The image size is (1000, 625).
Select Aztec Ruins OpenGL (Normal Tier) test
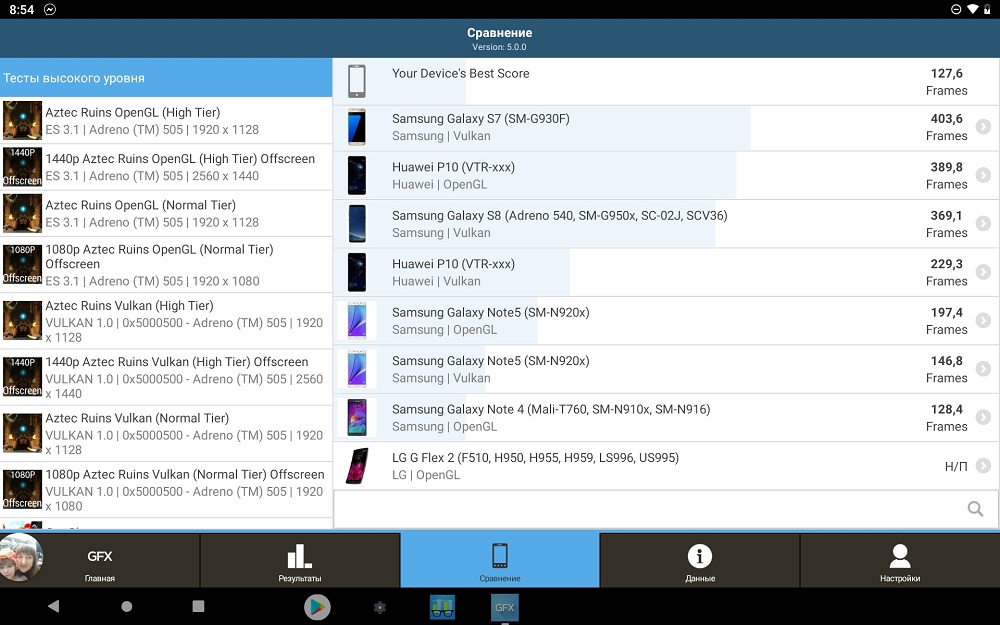(166, 214)
